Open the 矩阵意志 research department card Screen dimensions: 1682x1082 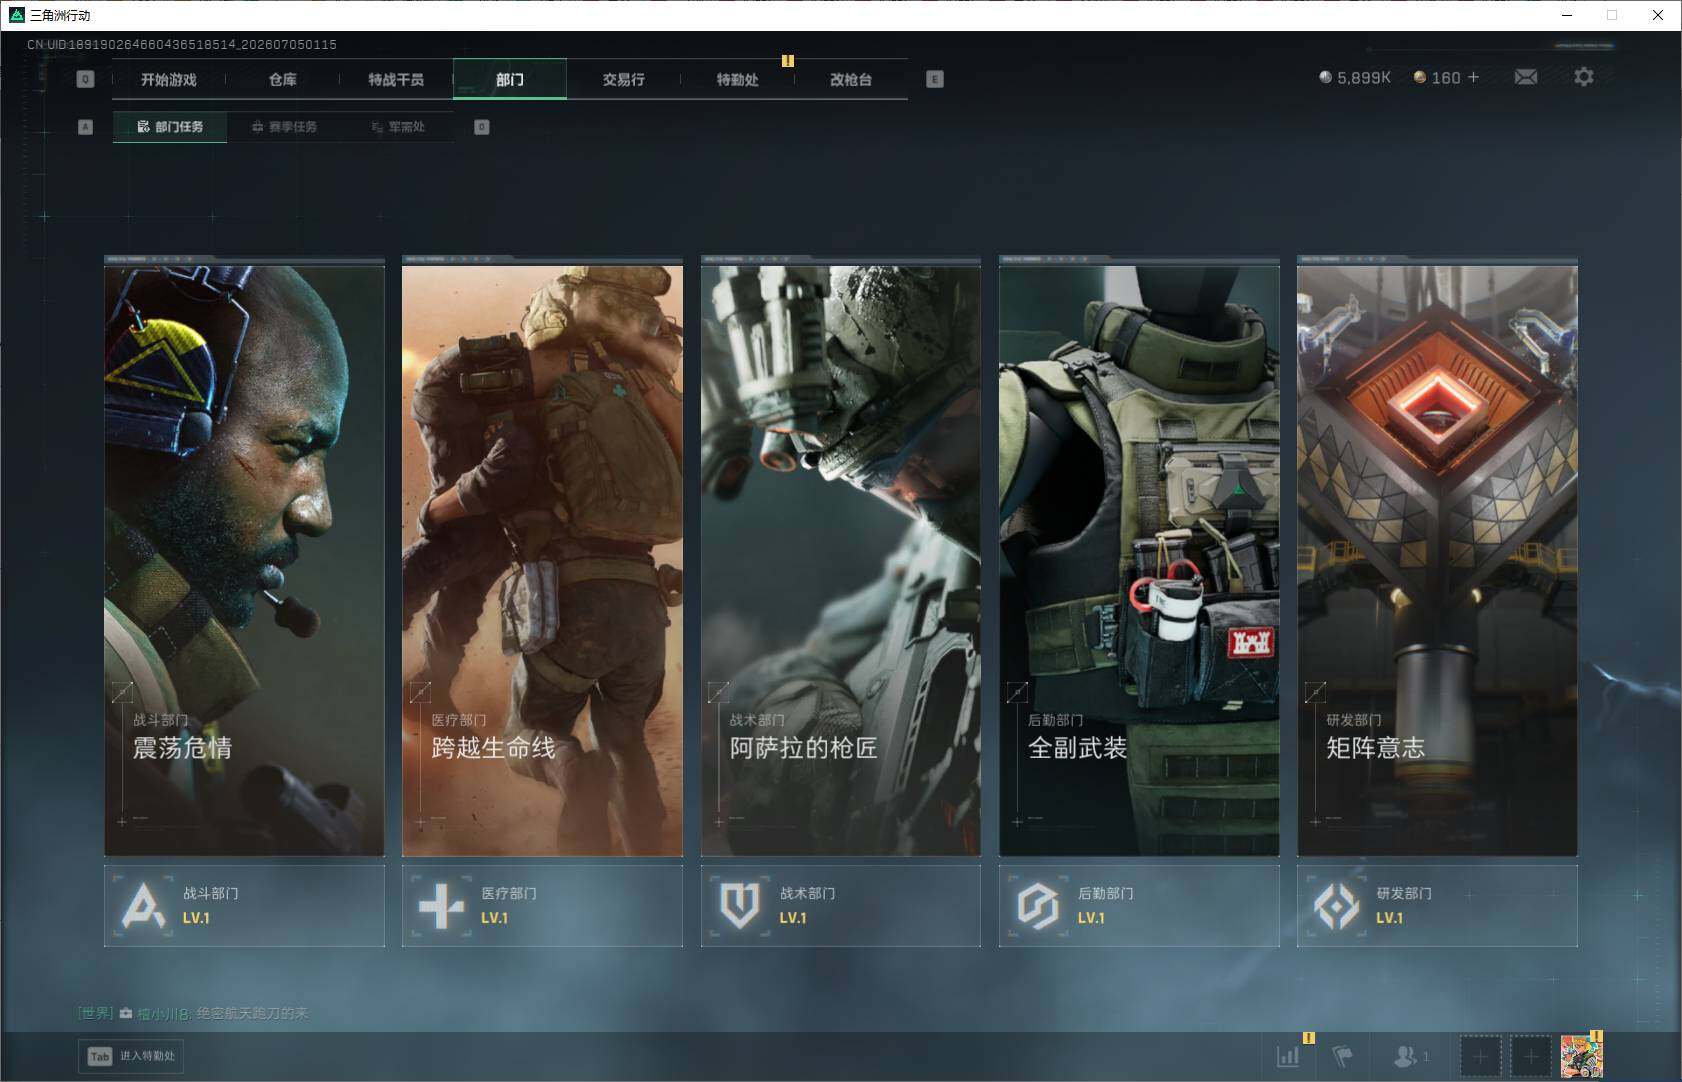click(x=1437, y=556)
